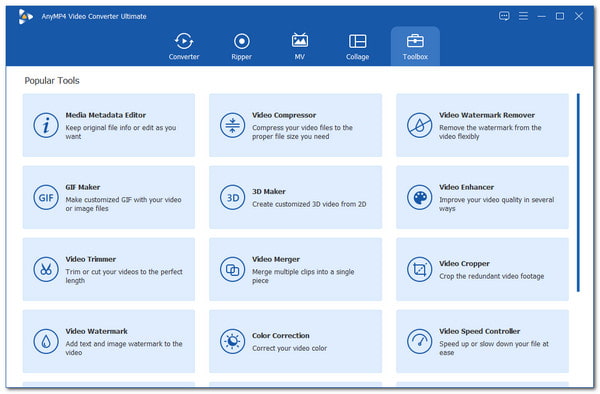Go to the Collage tab
This screenshot has width=600, height=394.
[357, 46]
